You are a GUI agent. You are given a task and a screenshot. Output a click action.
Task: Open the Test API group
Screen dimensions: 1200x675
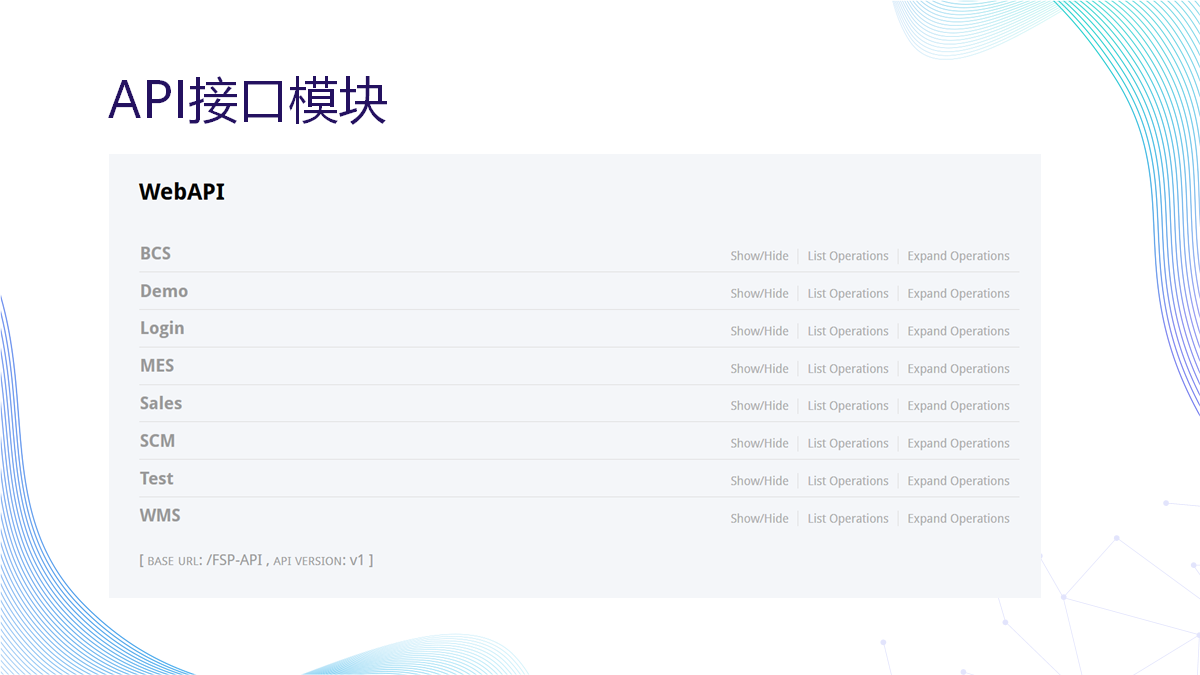coord(156,479)
